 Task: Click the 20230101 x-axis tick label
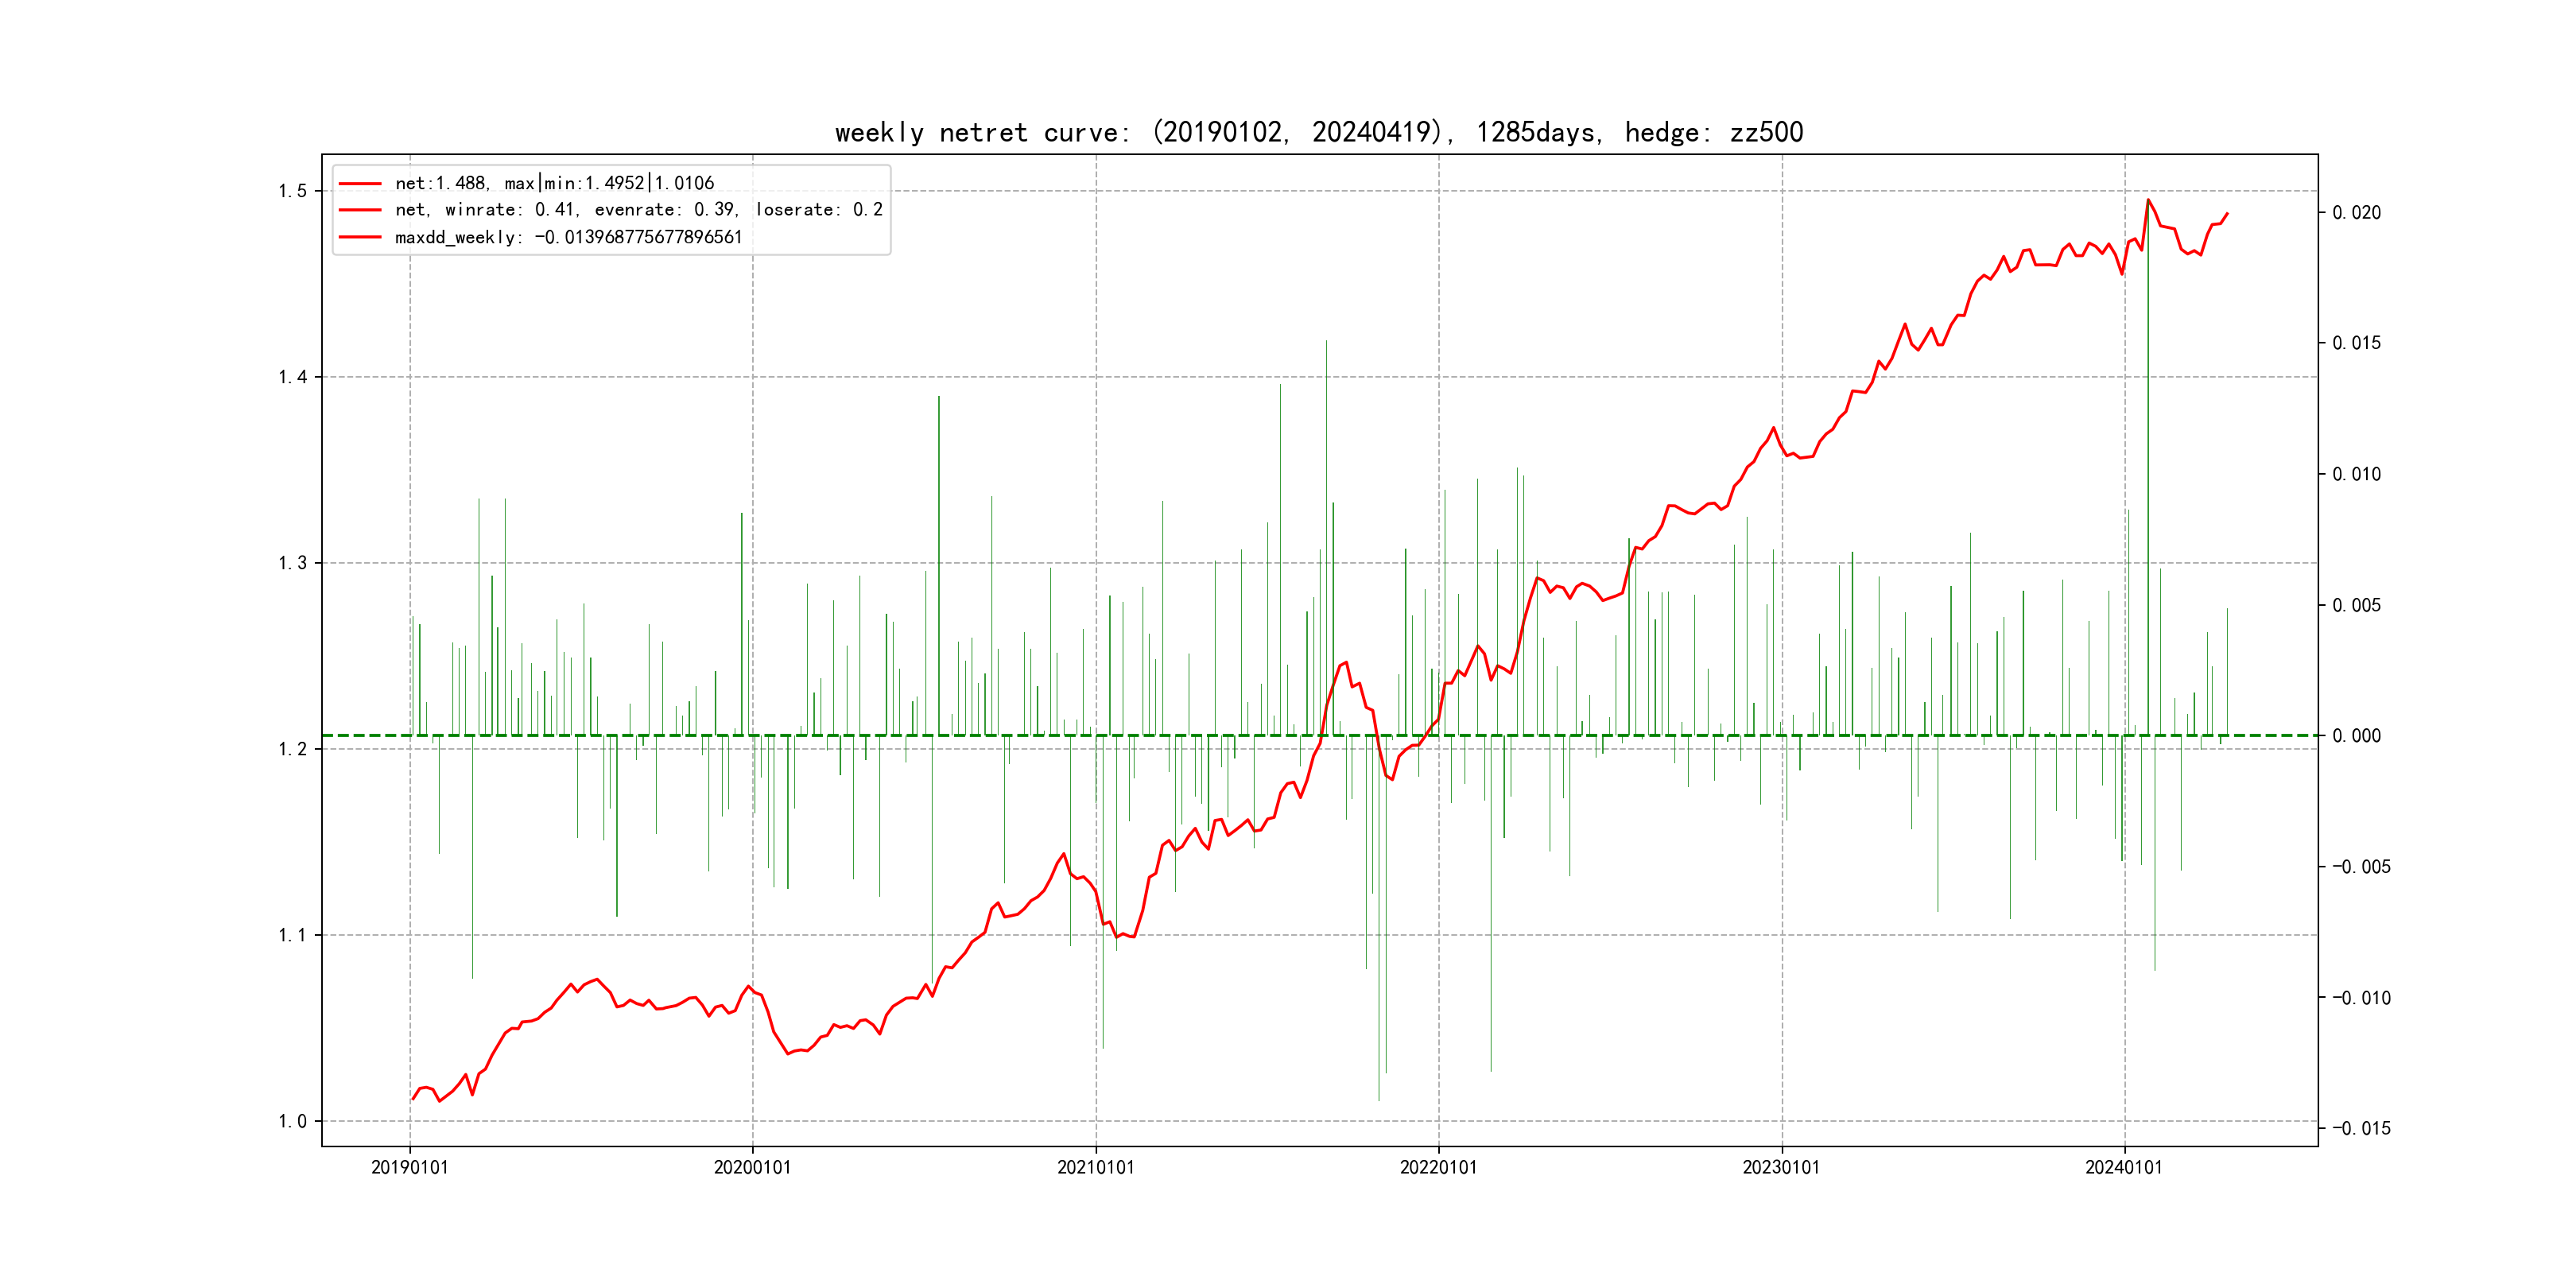1781,1168
